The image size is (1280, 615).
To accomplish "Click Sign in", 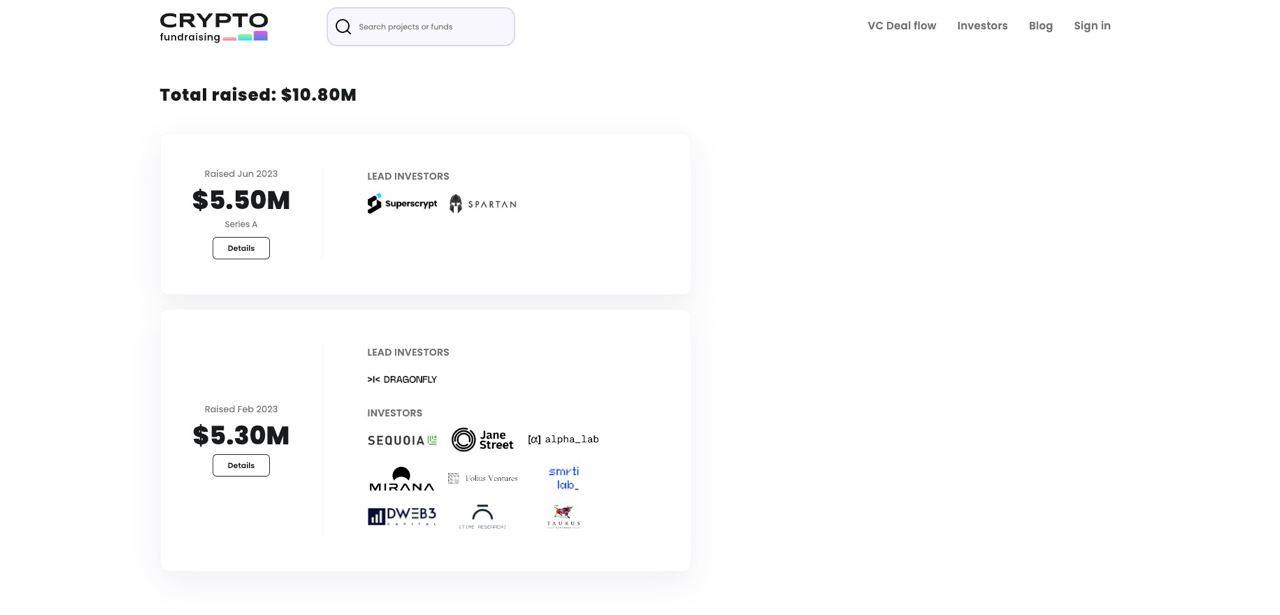I will pos(1092,26).
